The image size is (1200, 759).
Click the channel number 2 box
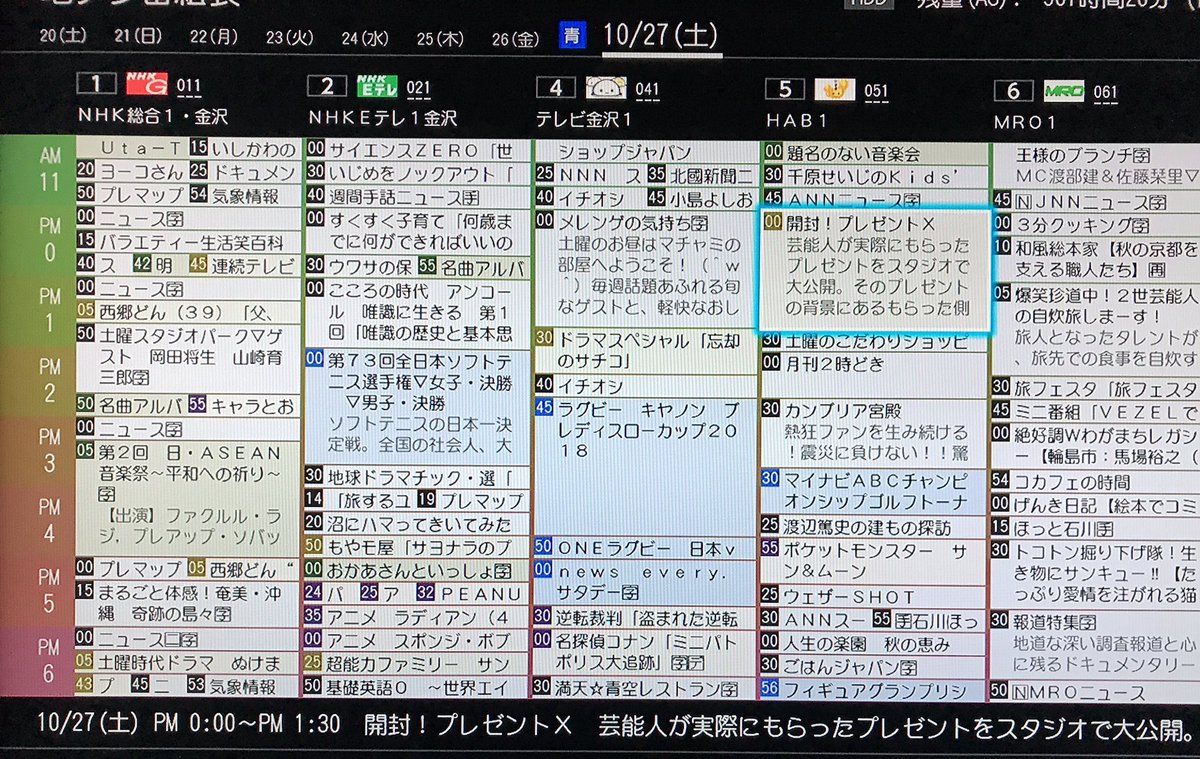pyautogui.click(x=327, y=86)
